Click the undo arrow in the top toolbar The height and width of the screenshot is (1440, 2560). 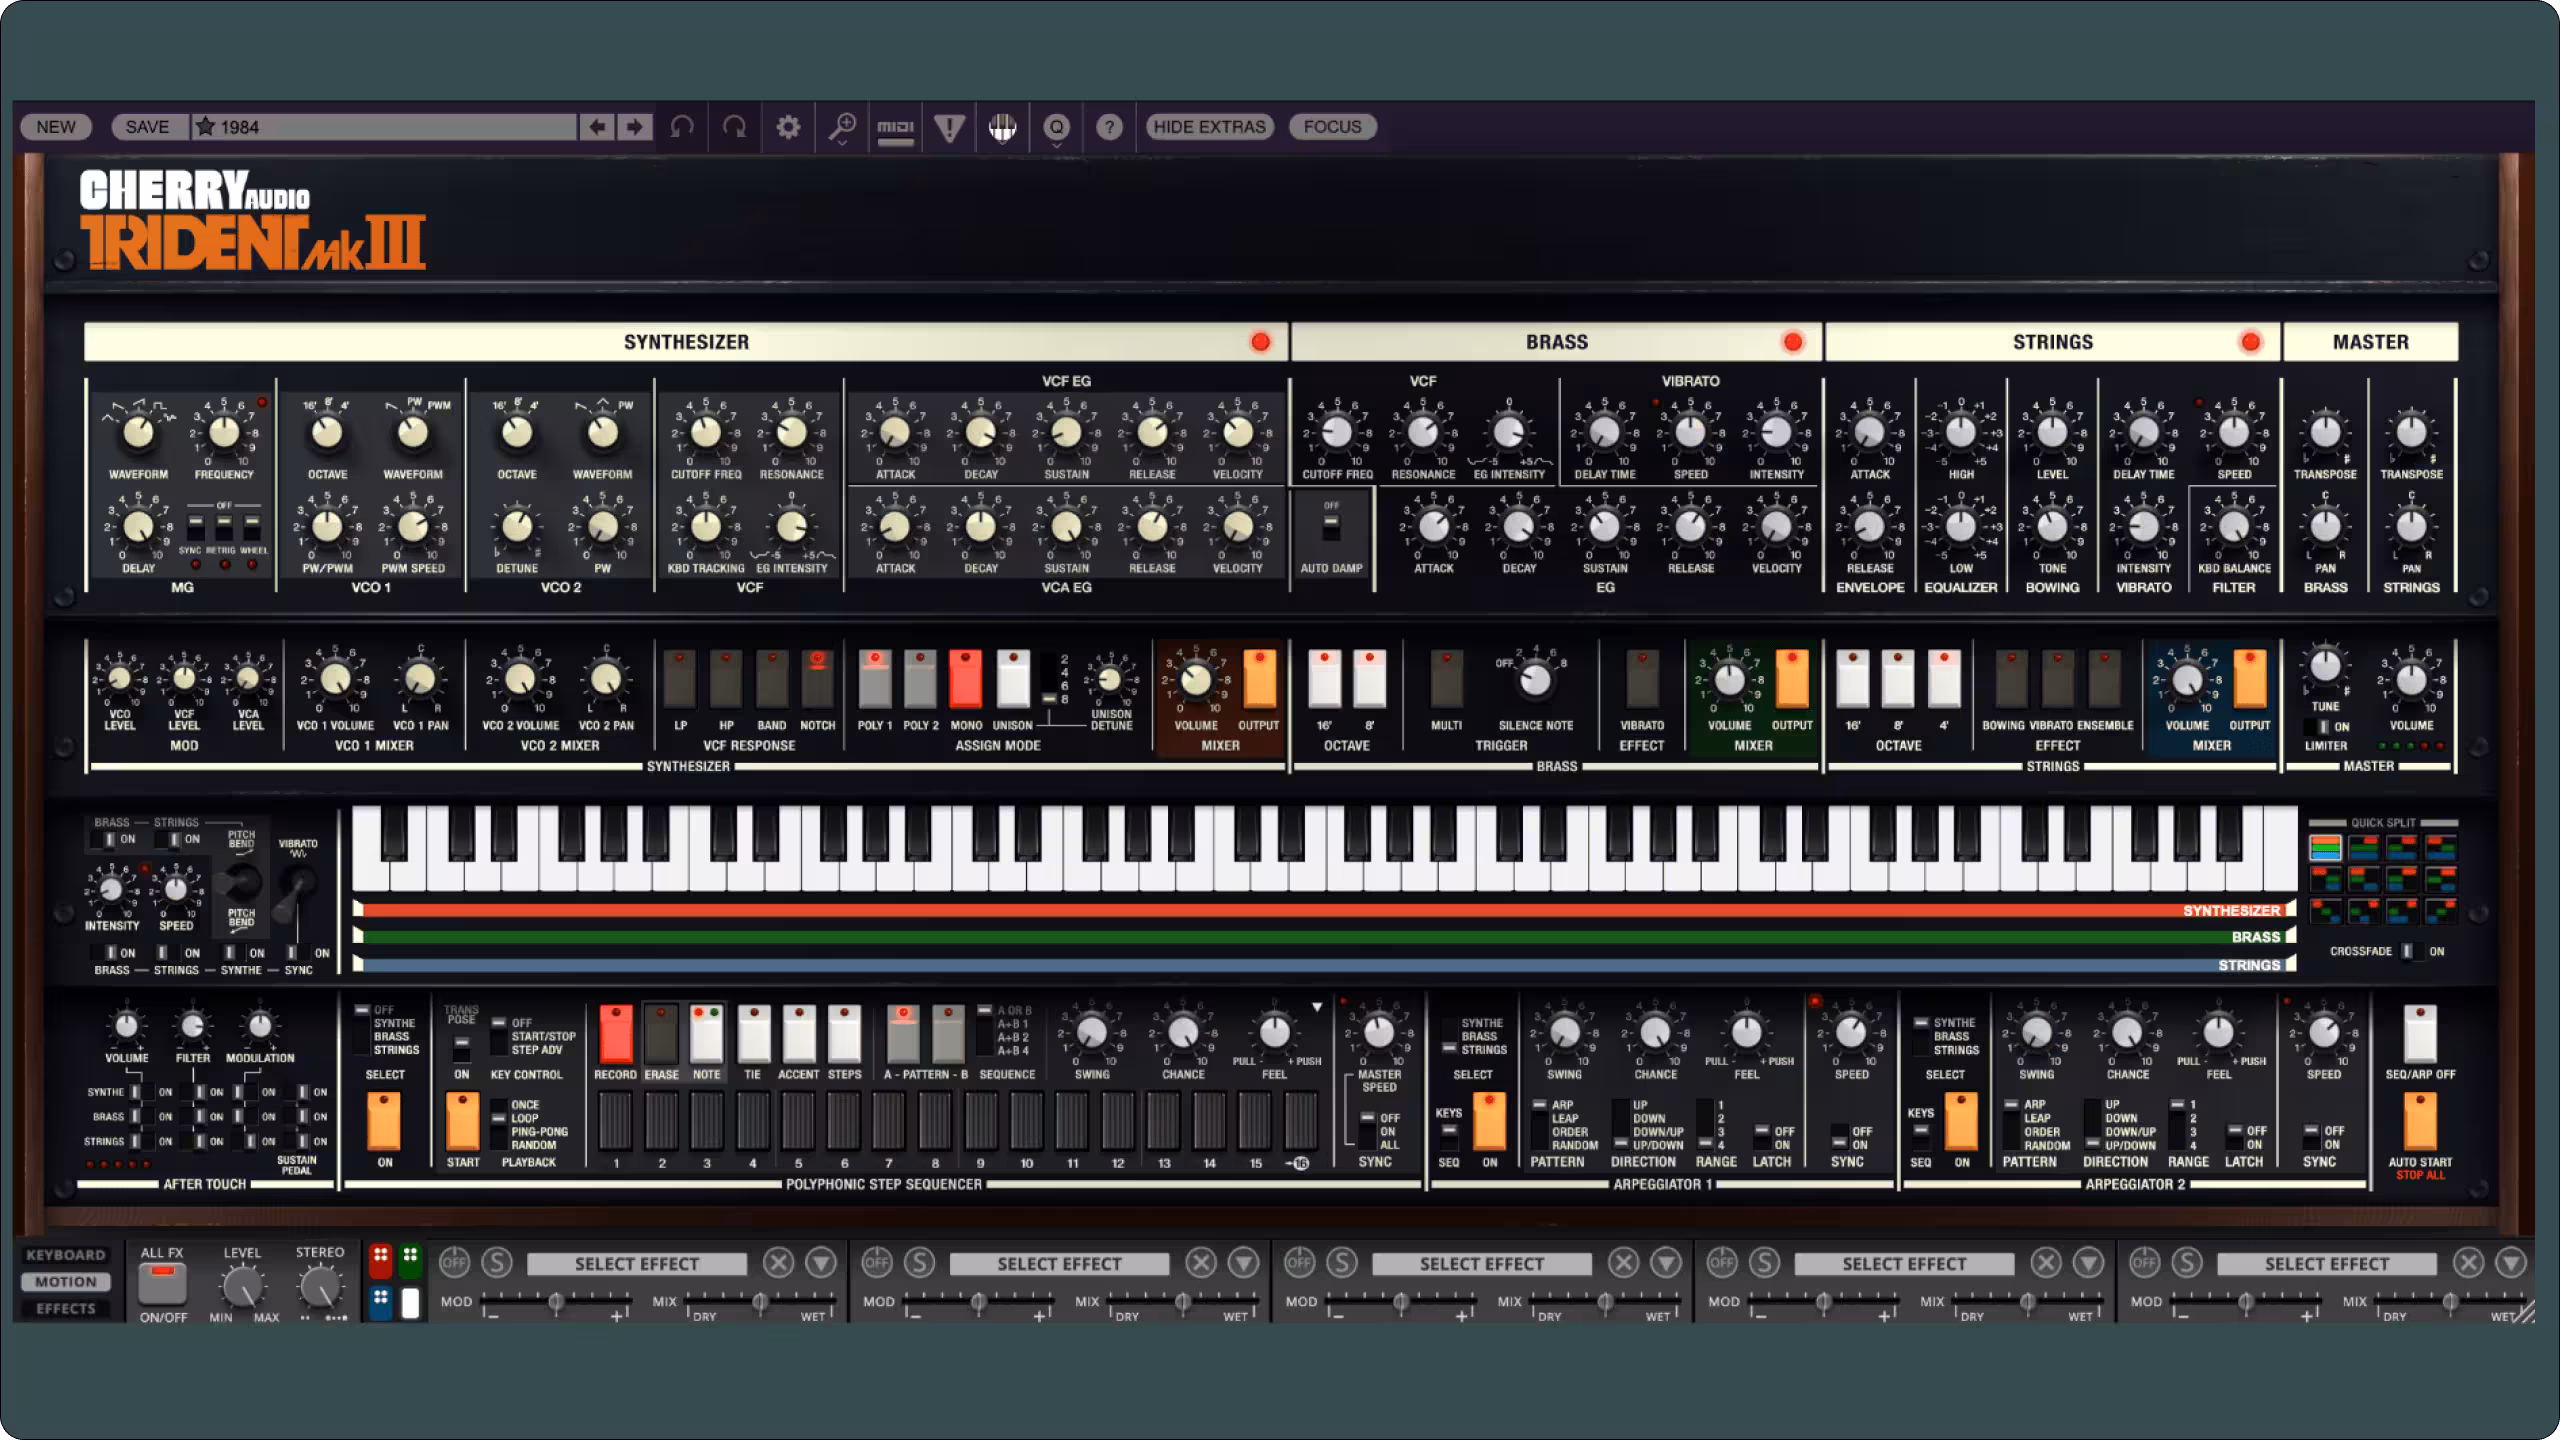pyautogui.click(x=682, y=127)
